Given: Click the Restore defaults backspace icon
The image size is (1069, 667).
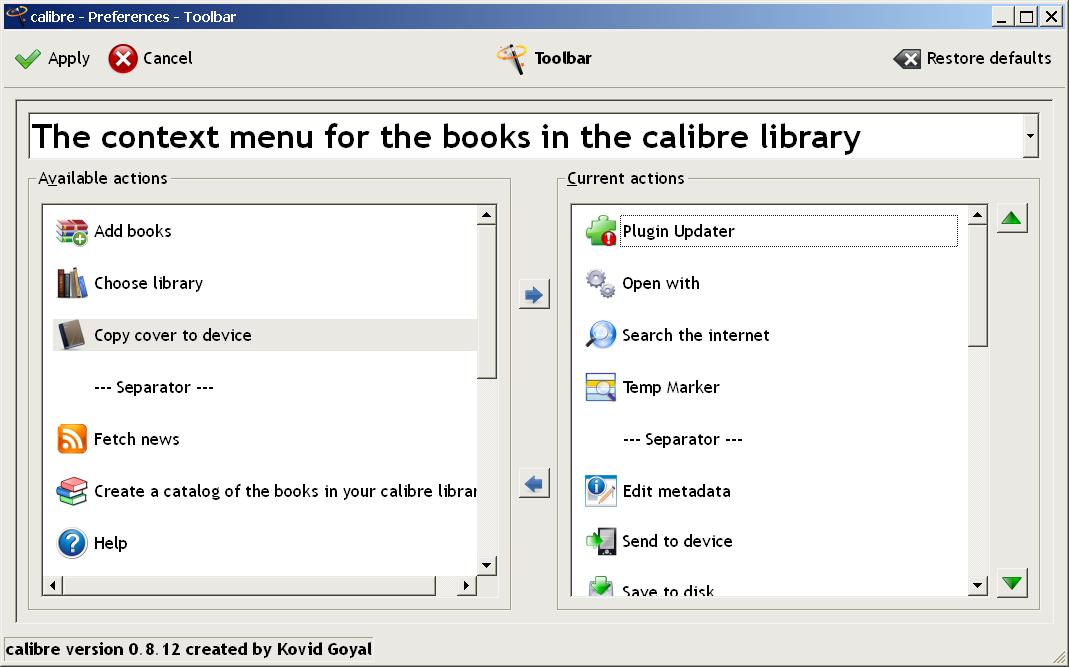Looking at the screenshot, I should click(x=907, y=59).
